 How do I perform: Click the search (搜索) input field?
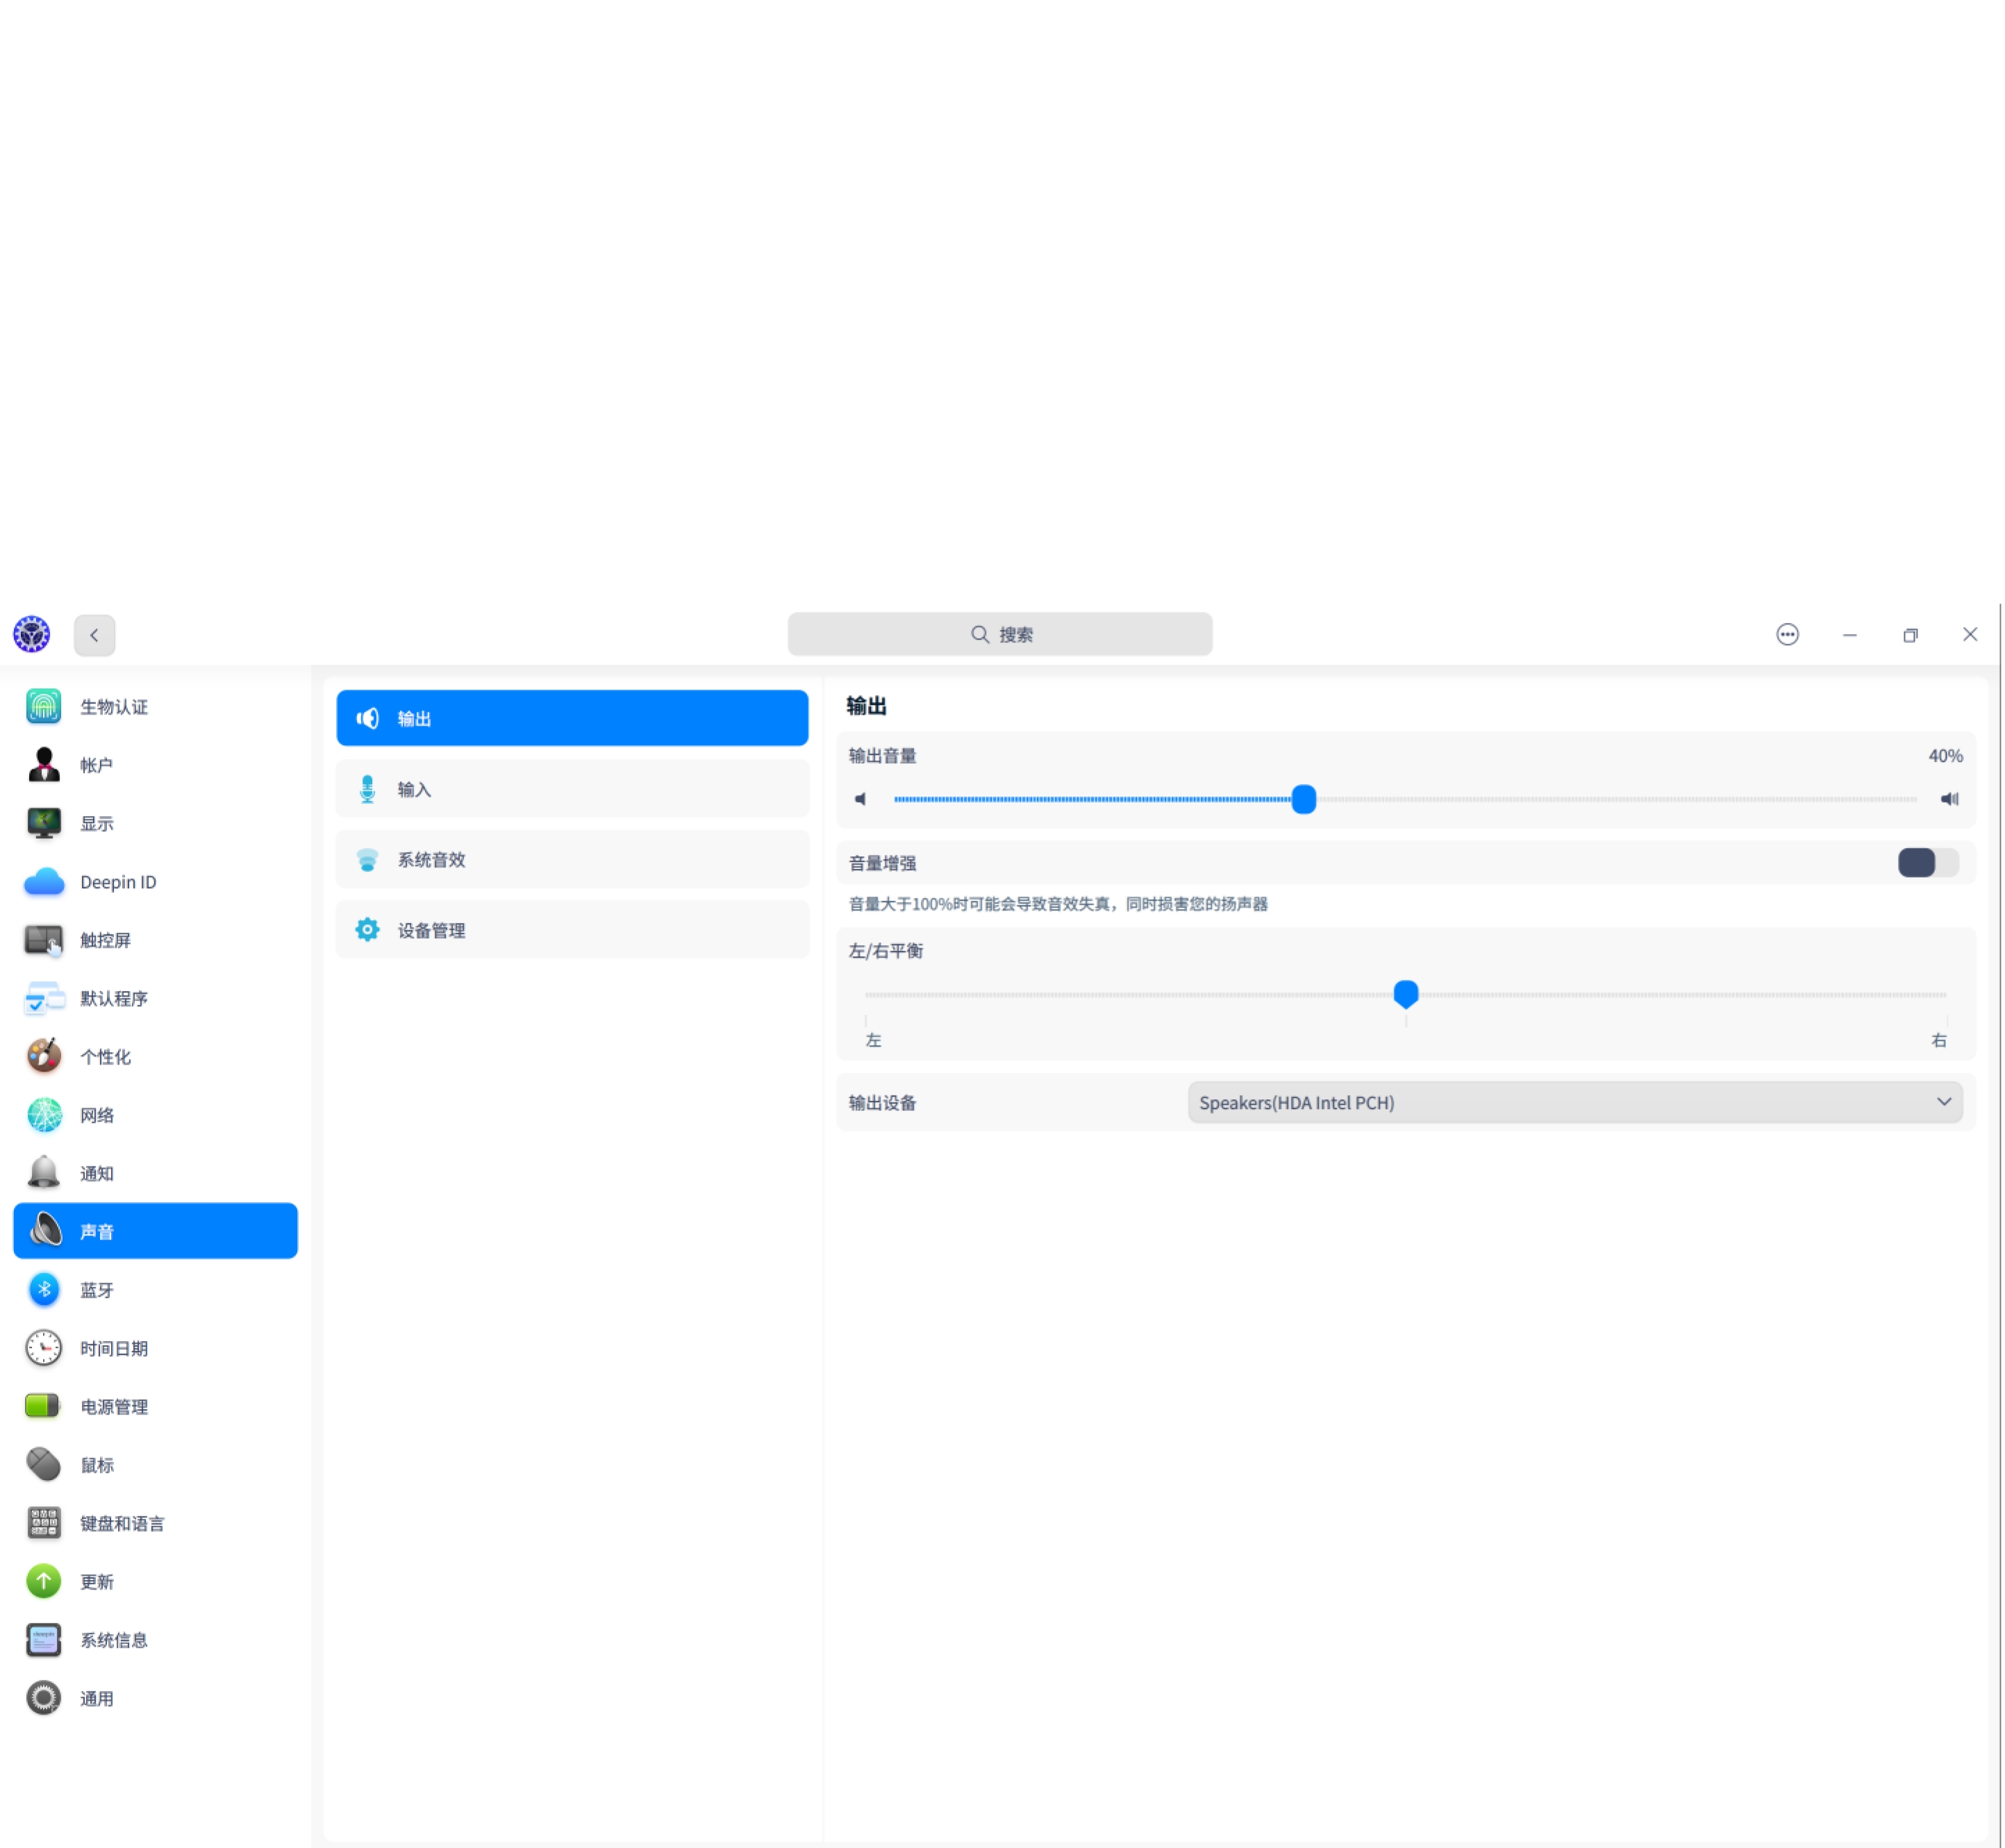tap(999, 634)
